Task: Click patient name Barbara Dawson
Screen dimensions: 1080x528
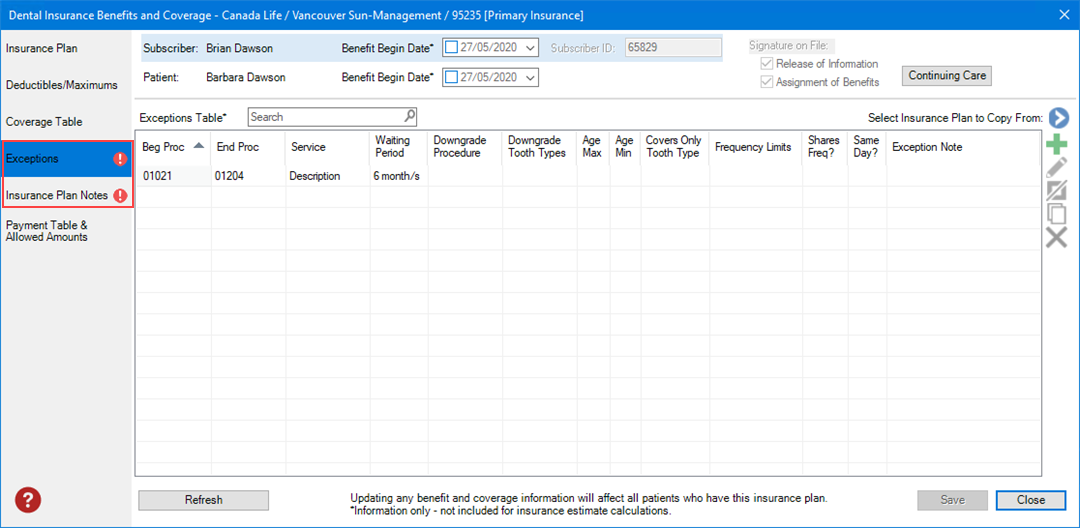Action: [246, 78]
